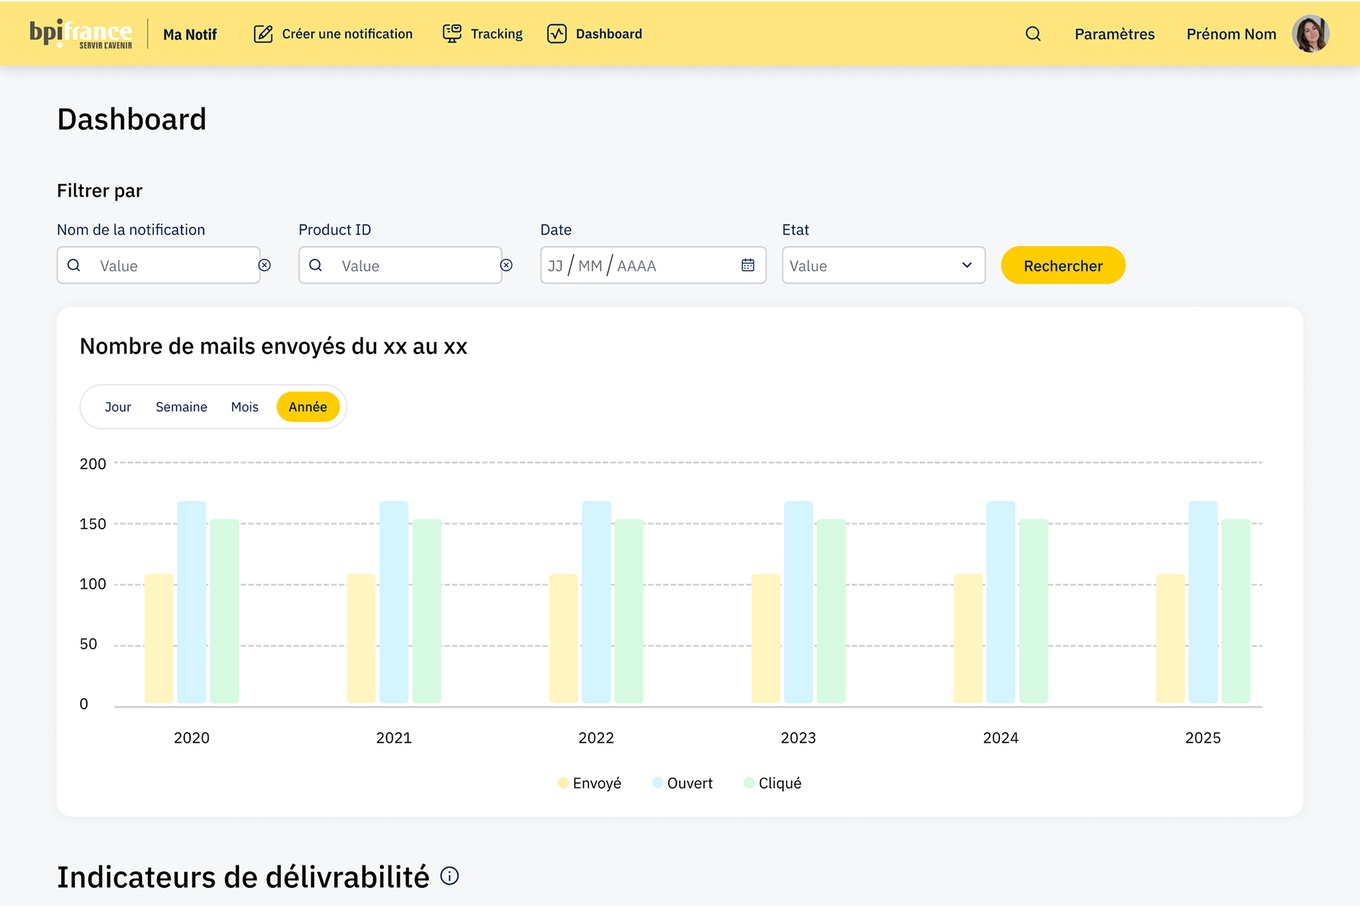This screenshot has width=1360, height=906.
Task: Select the Année period option
Action: coord(308,407)
